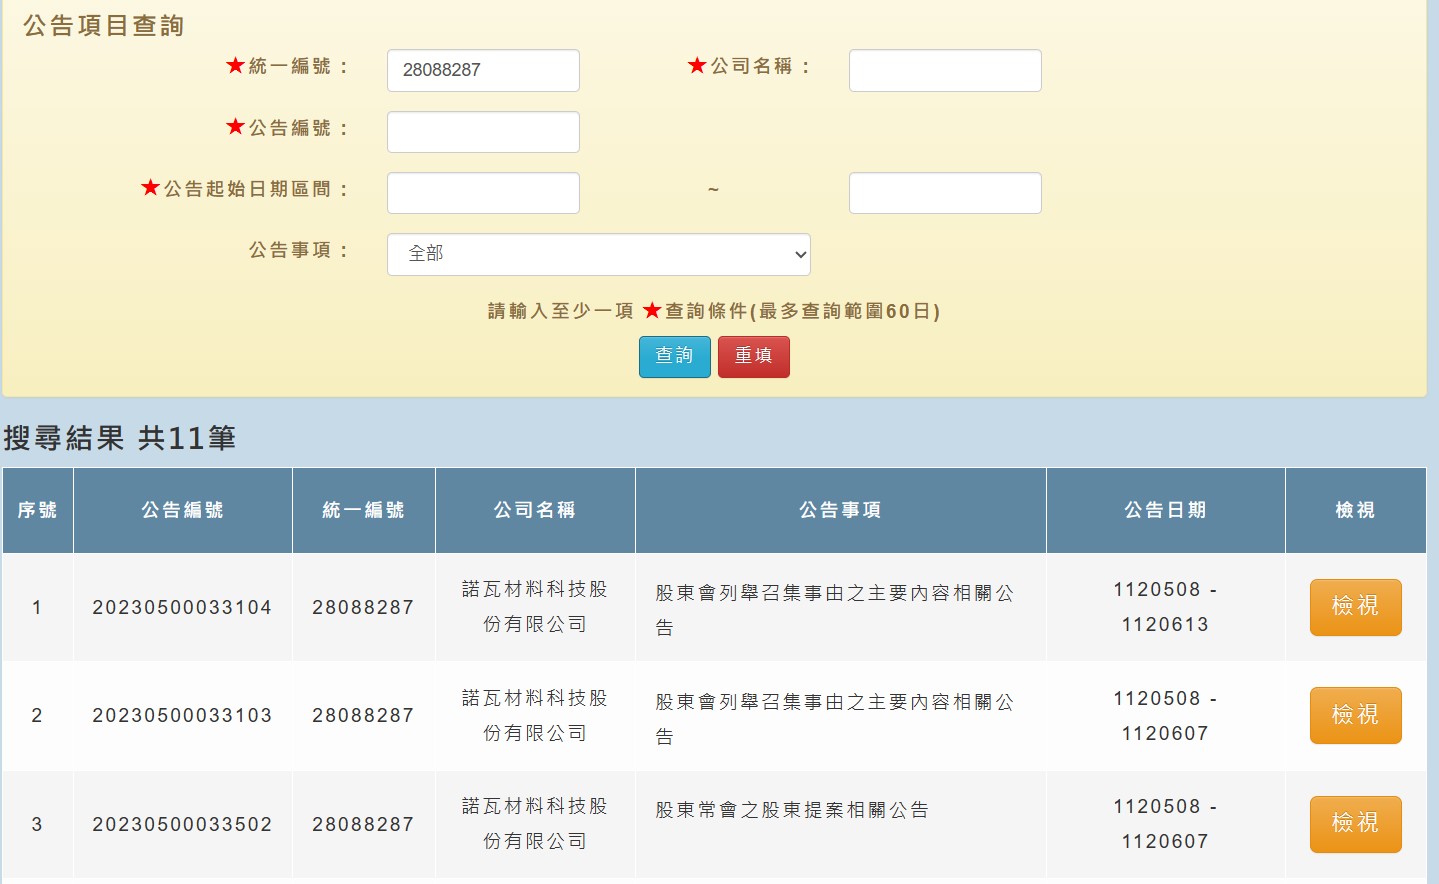Click 檢視 for announcement 20230500033502
Viewport: 1439px width, 884px height.
coord(1355,824)
